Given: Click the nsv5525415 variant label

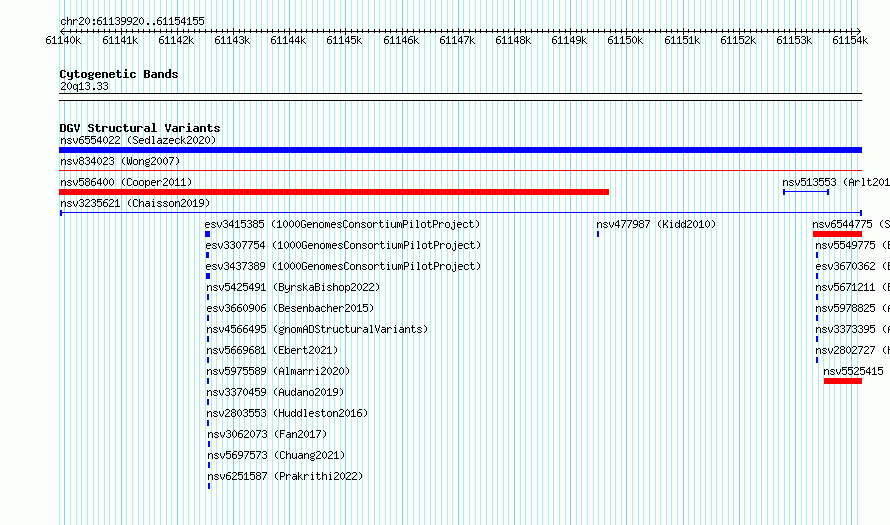Looking at the screenshot, I should [x=853, y=371].
